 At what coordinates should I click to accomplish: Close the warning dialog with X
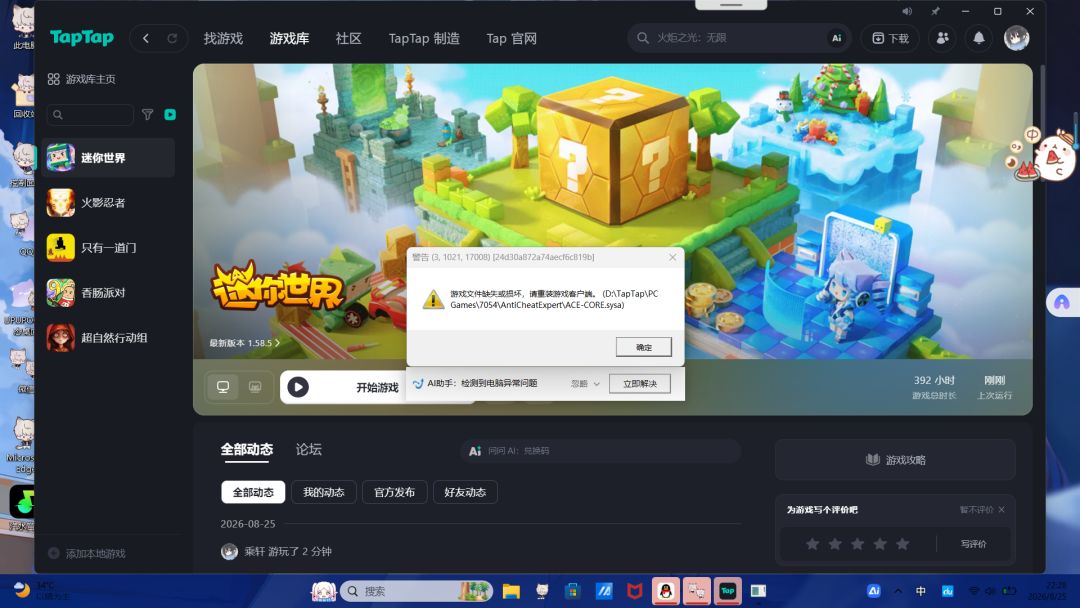tap(672, 257)
